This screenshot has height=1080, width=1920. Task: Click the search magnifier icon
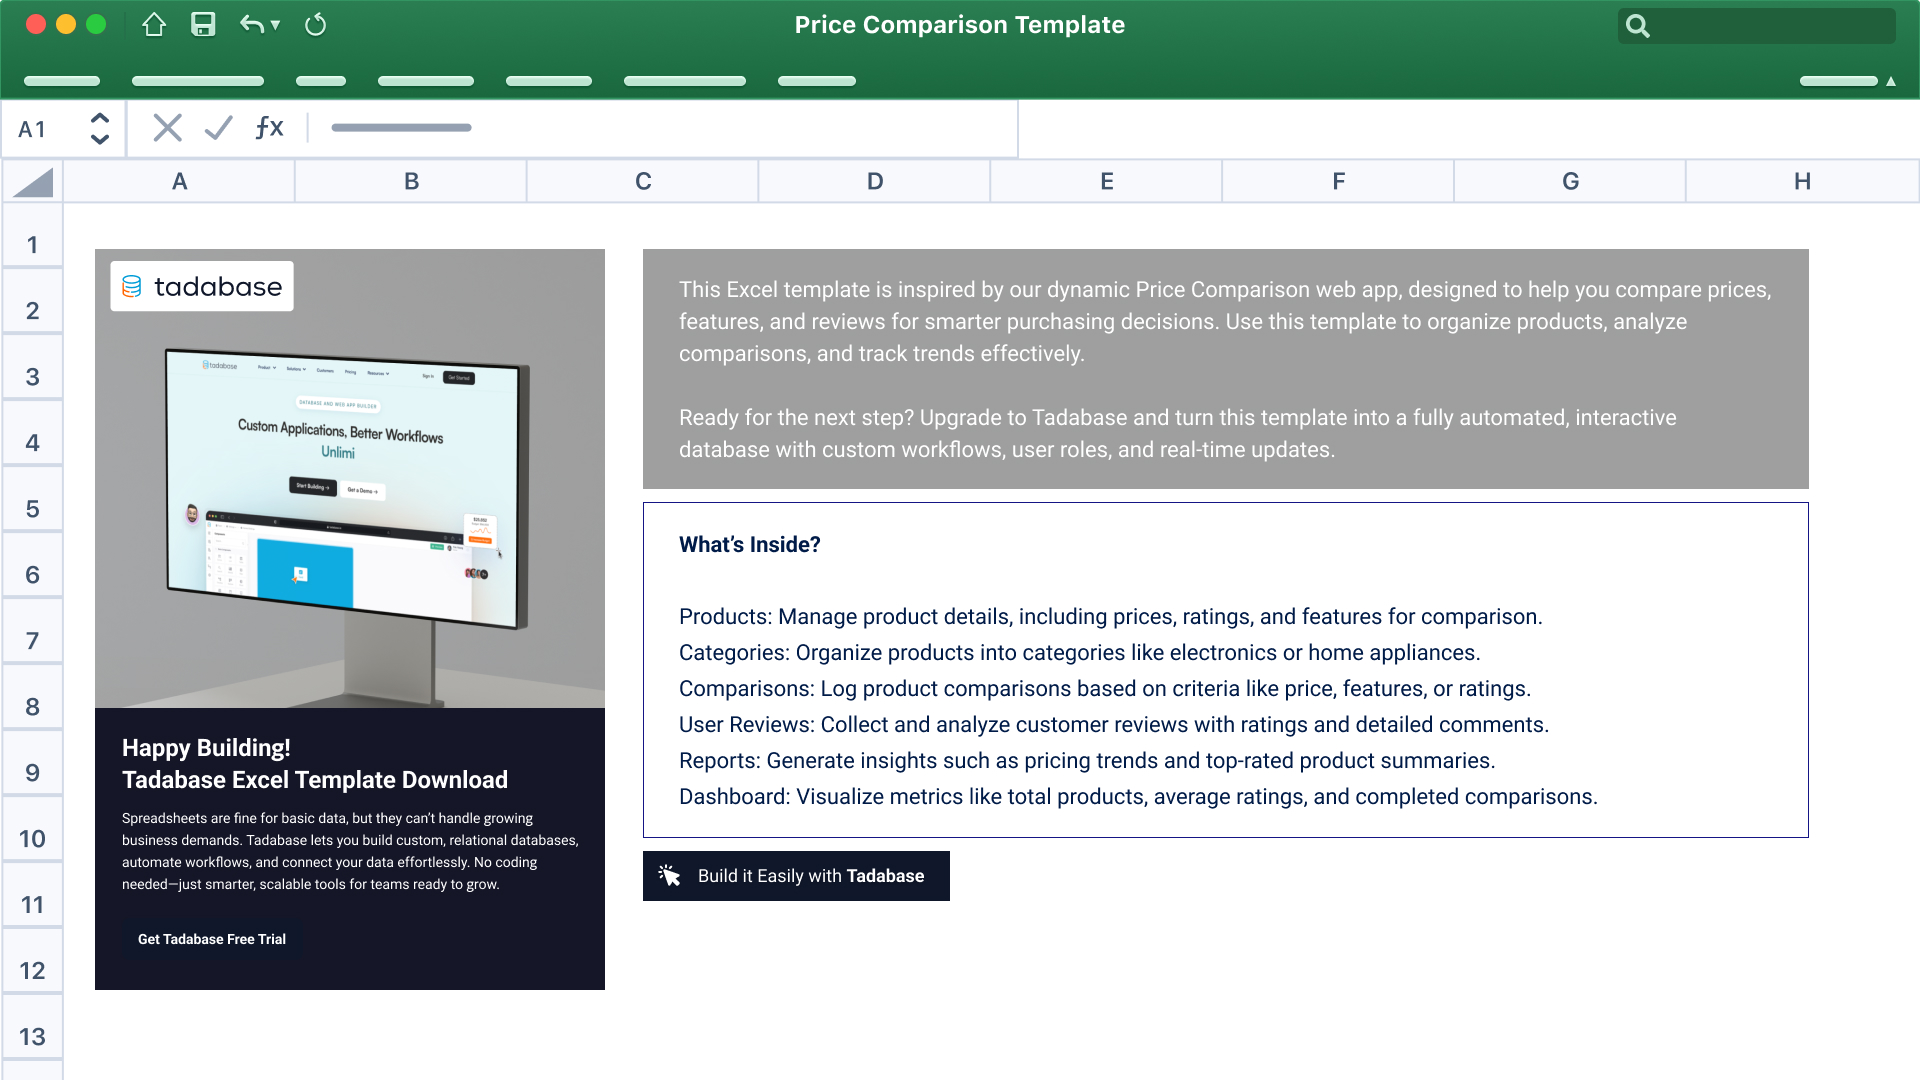(x=1637, y=26)
